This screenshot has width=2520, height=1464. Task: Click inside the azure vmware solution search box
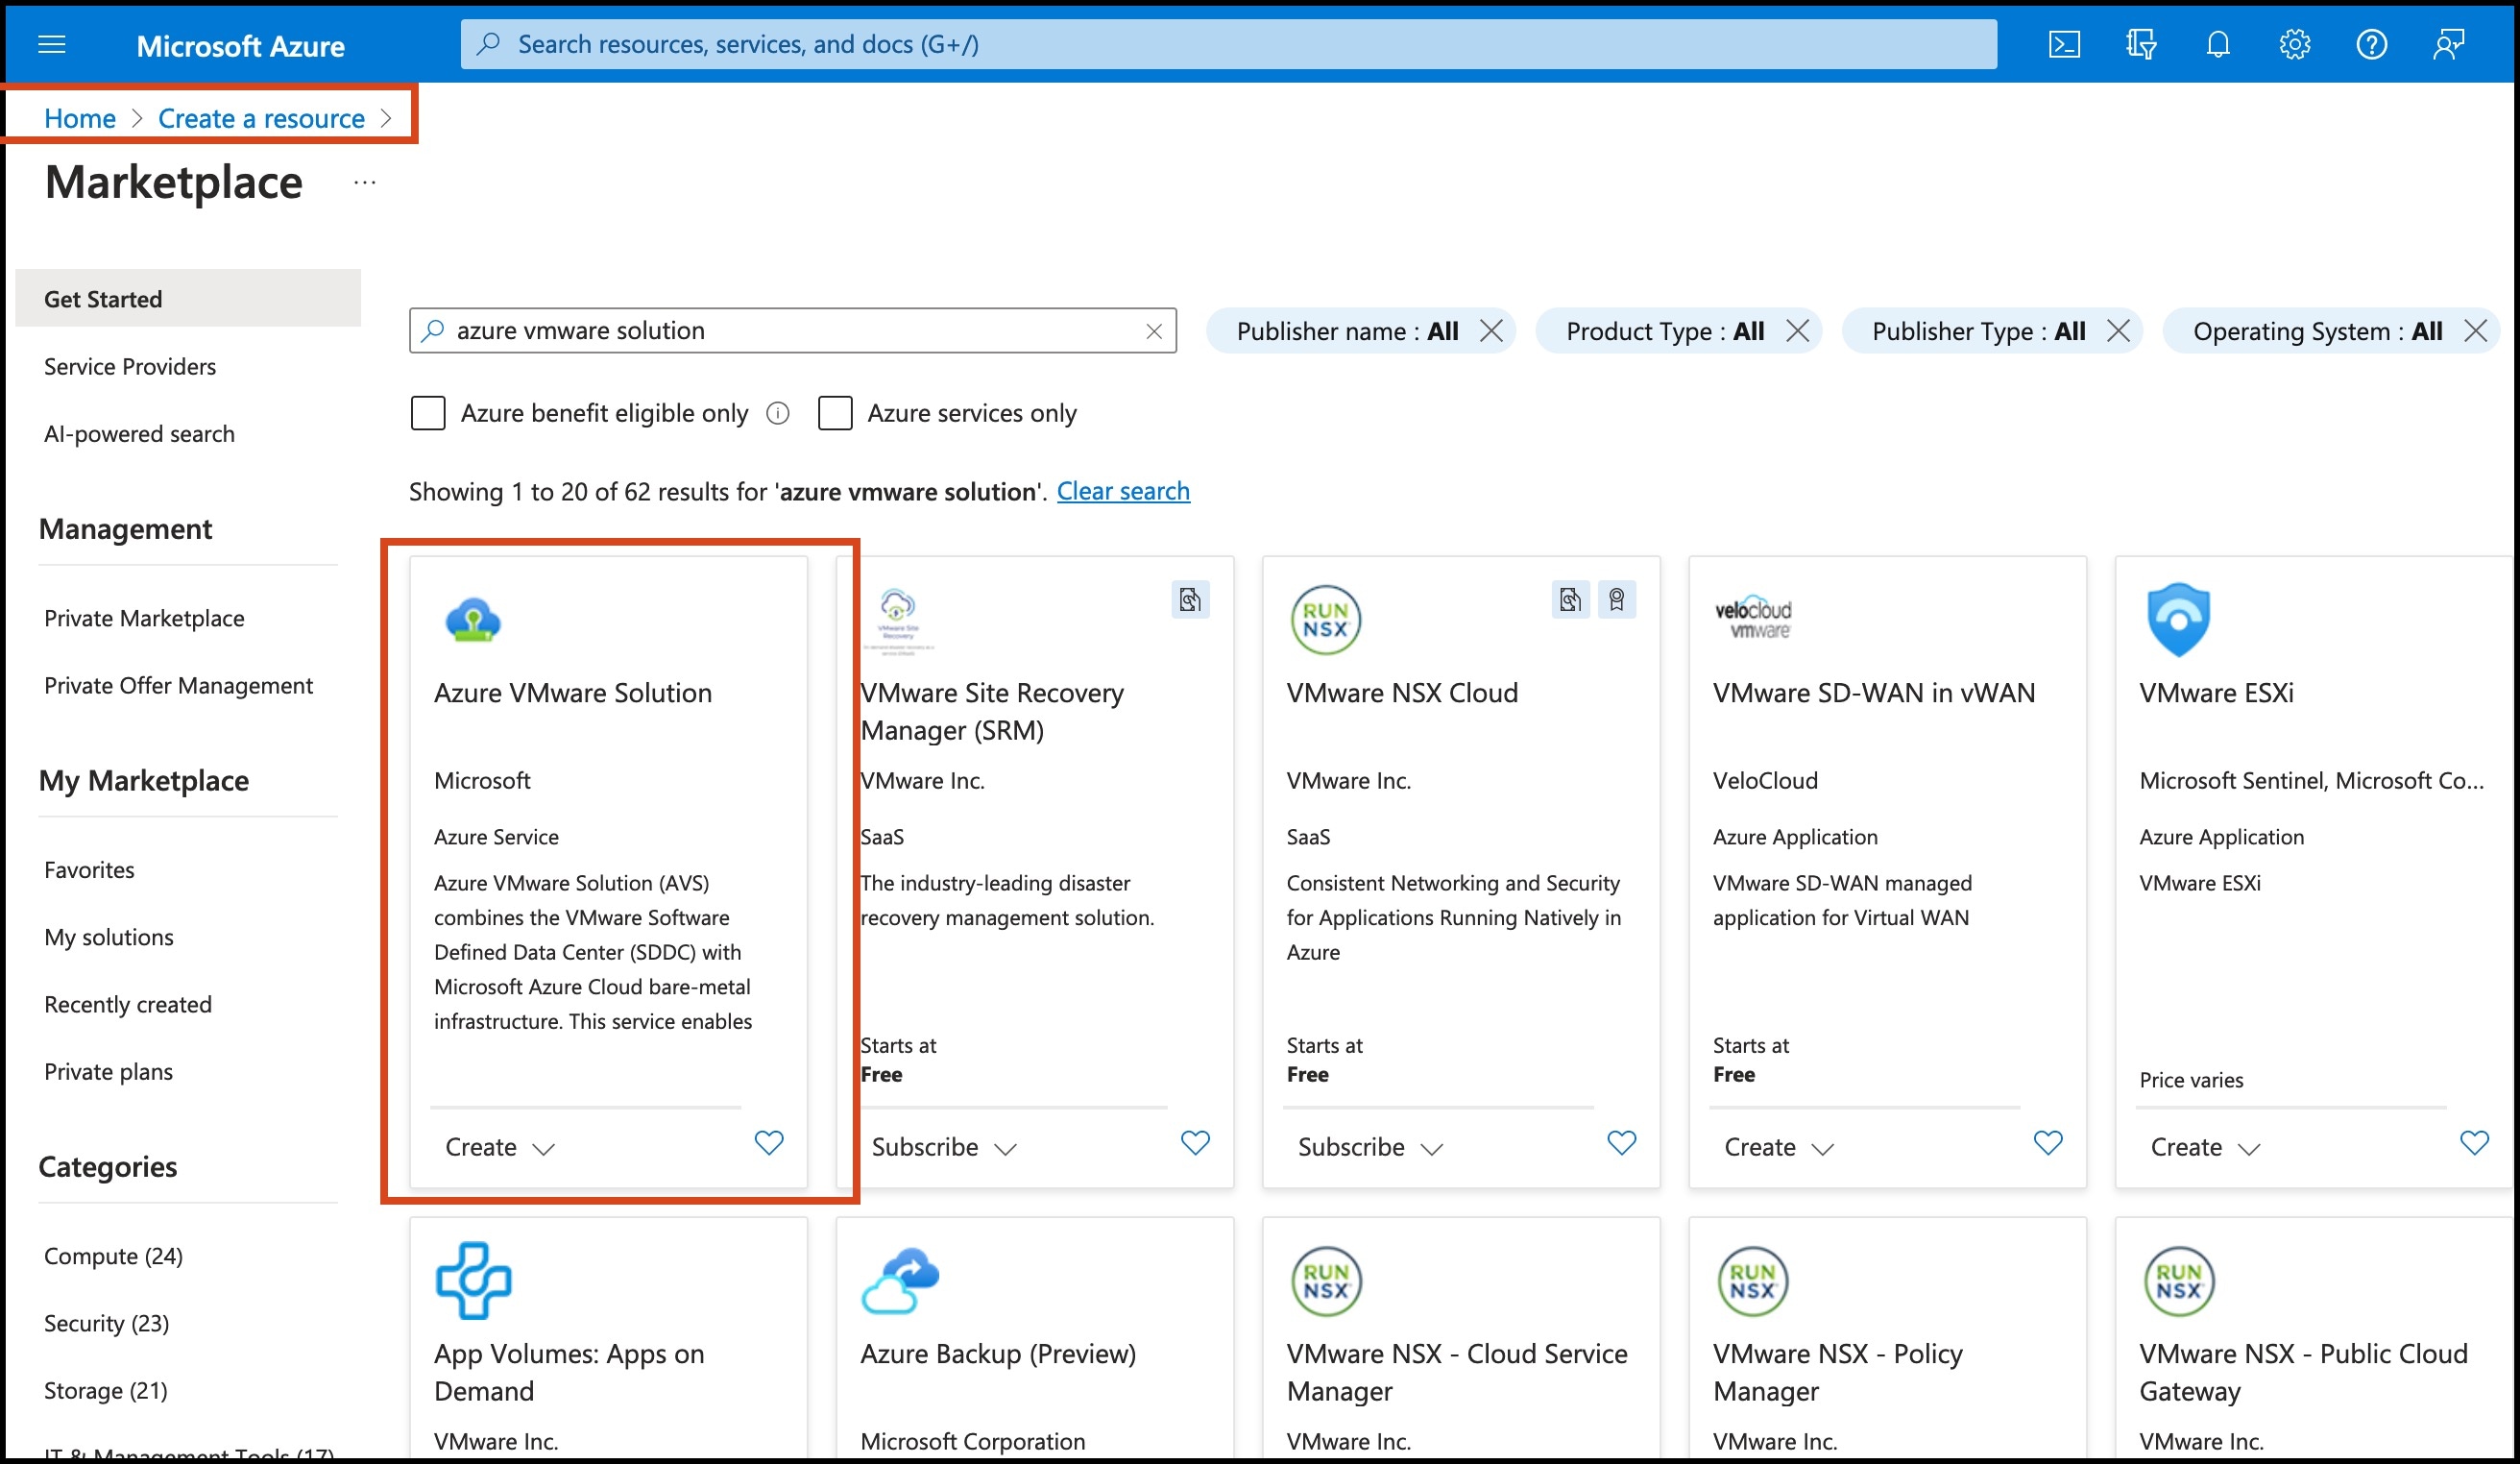tap(790, 330)
